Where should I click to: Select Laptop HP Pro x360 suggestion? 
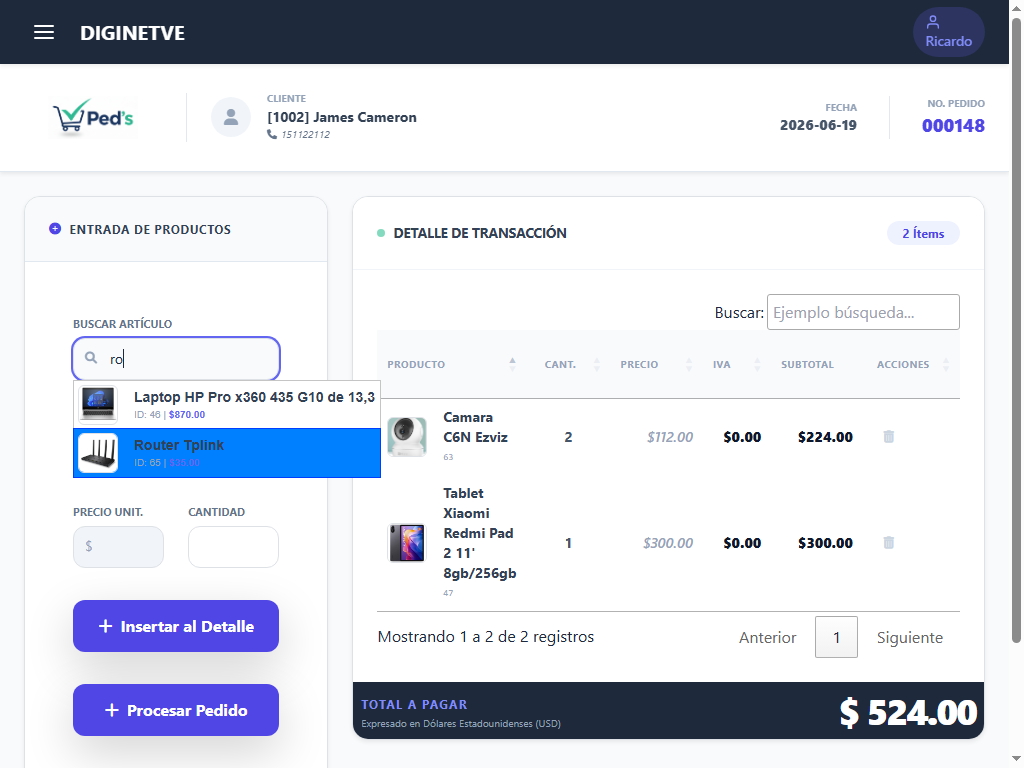click(x=227, y=404)
